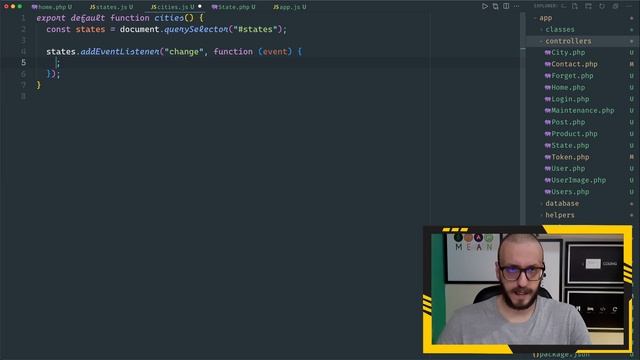Collapse the app folder
The width and height of the screenshot is (640, 360).
point(546,18)
